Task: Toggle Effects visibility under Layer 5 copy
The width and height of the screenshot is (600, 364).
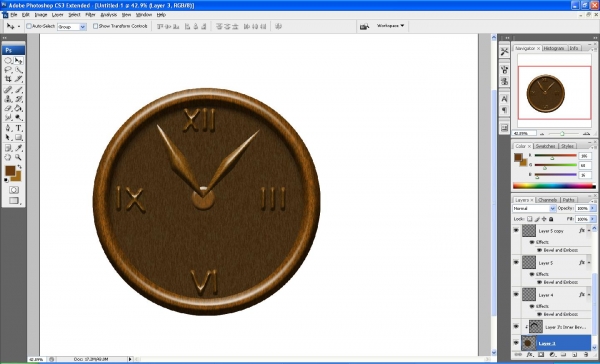Action: tap(532, 242)
